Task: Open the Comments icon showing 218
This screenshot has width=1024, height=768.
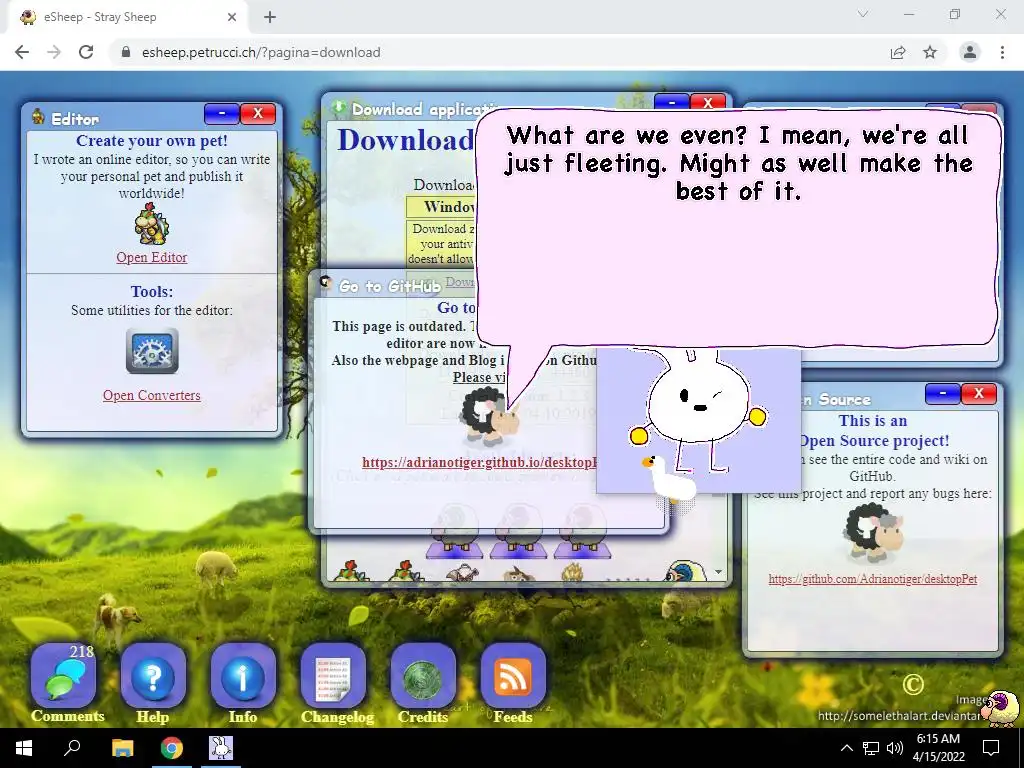Action: [x=64, y=677]
